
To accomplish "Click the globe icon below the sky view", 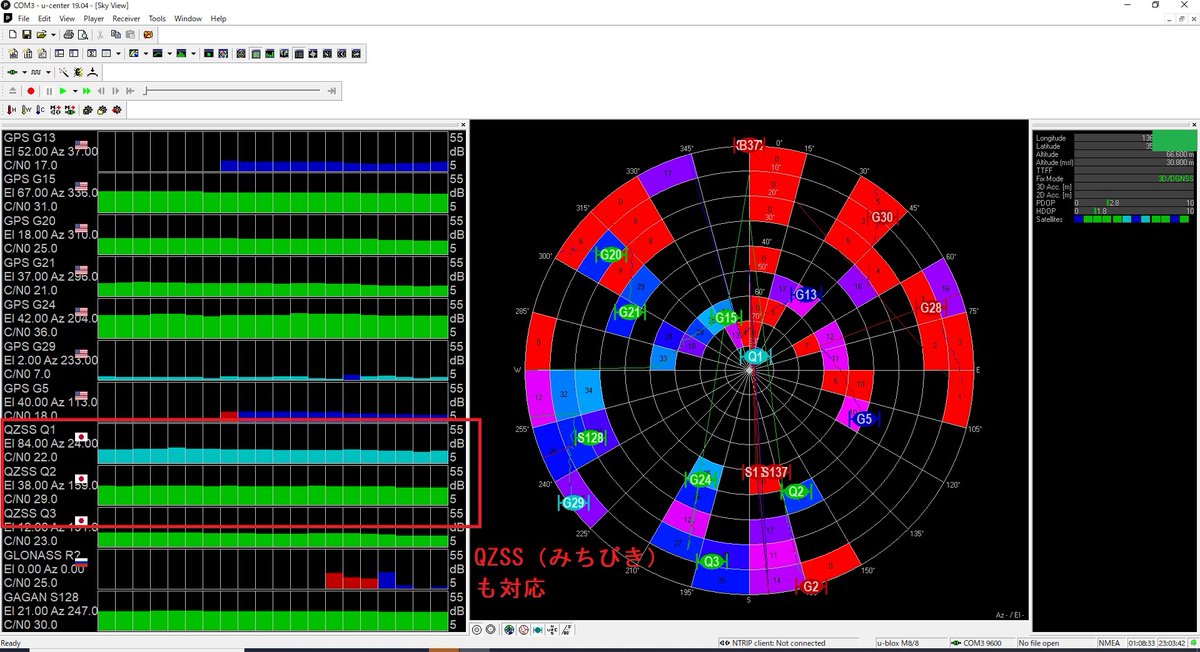I will [x=509, y=629].
